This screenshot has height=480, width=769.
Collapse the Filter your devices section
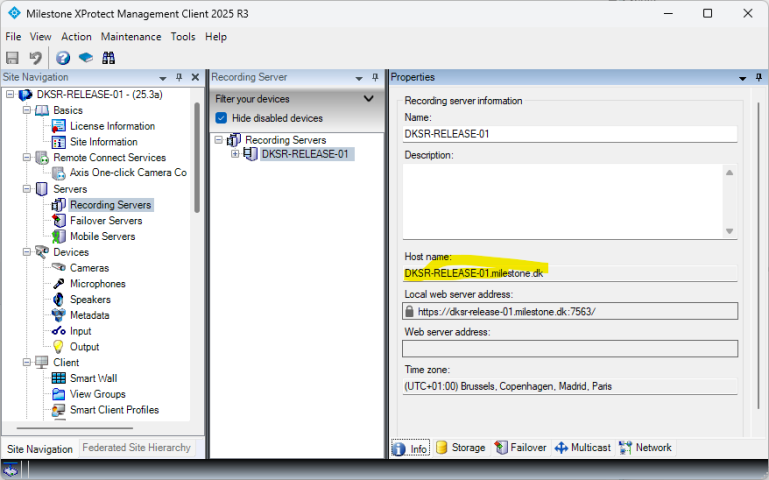click(x=368, y=99)
